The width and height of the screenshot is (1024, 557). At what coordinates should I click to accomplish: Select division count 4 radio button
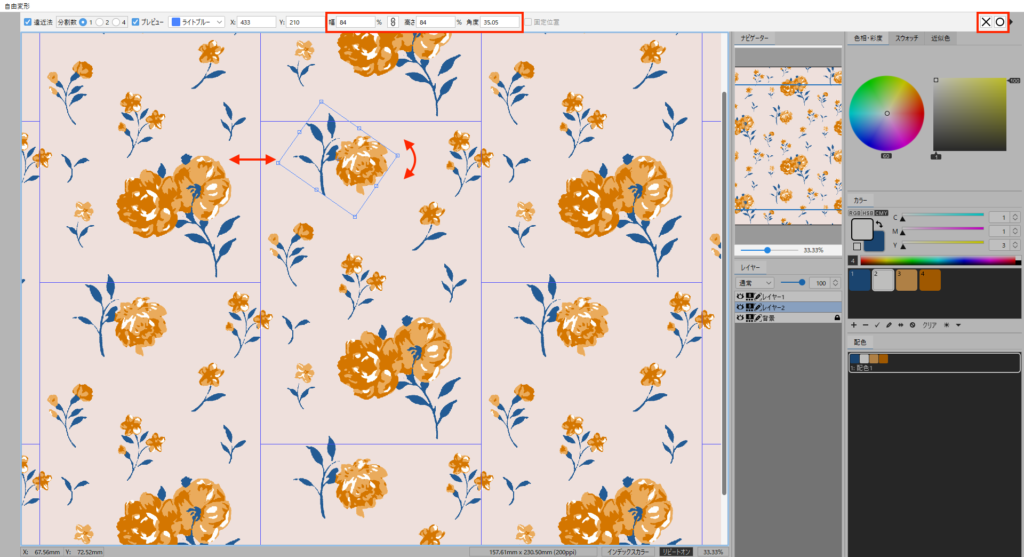click(116, 22)
